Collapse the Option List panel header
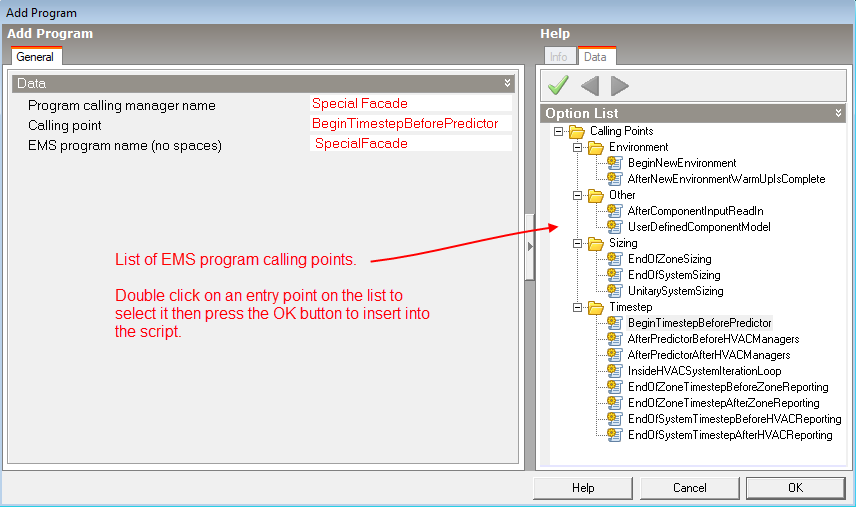 (x=839, y=113)
